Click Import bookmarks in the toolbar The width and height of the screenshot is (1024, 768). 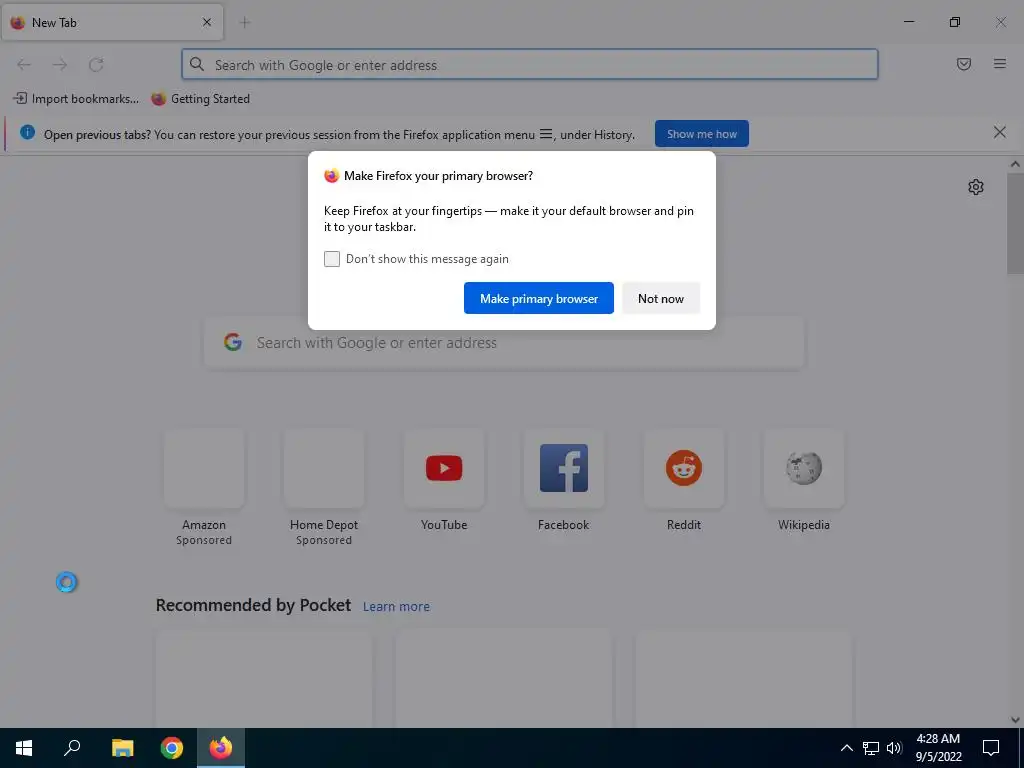(76, 99)
